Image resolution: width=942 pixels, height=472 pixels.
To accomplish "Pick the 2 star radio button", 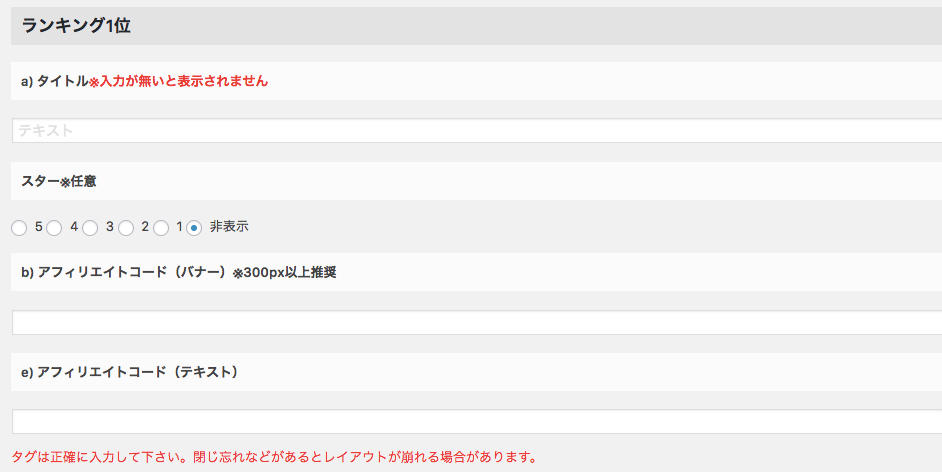I will tap(126, 228).
